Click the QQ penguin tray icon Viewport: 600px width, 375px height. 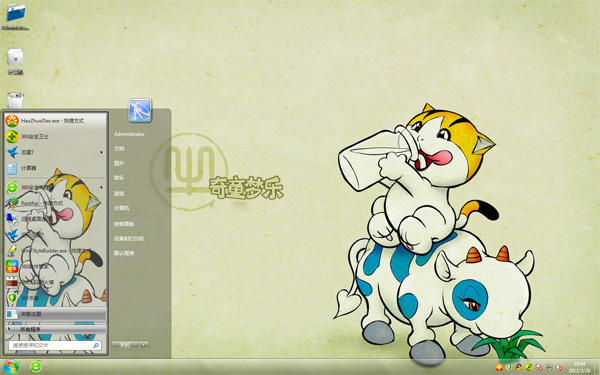coord(519,367)
